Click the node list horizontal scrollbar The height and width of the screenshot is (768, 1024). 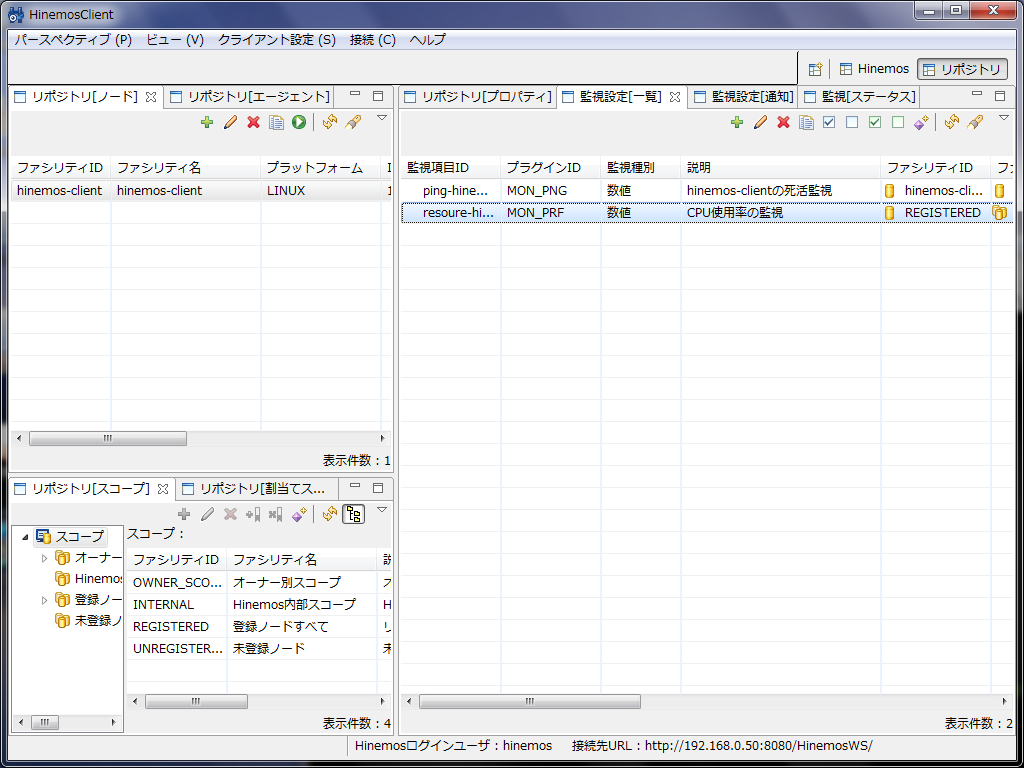click(x=108, y=439)
